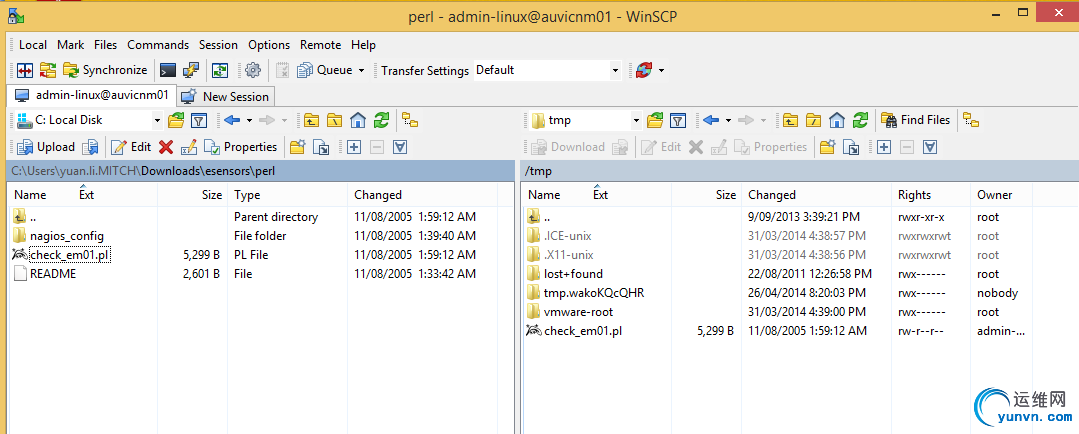Open the Local menu
Image resolution: width=1079 pixels, height=434 pixels.
point(33,45)
